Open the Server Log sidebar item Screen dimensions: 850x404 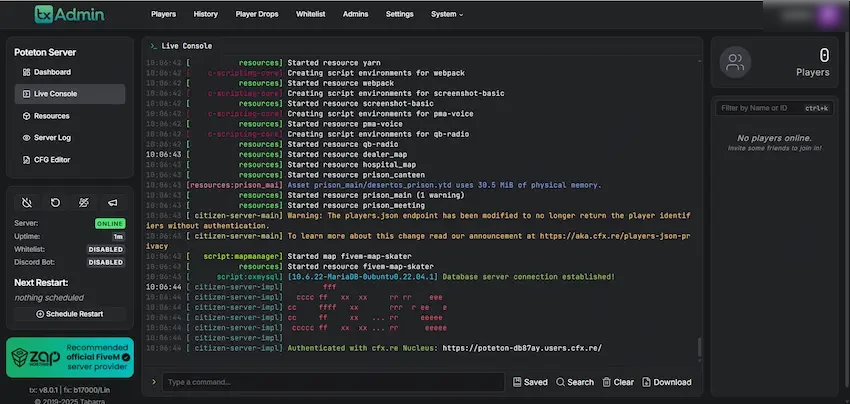click(x=69, y=138)
